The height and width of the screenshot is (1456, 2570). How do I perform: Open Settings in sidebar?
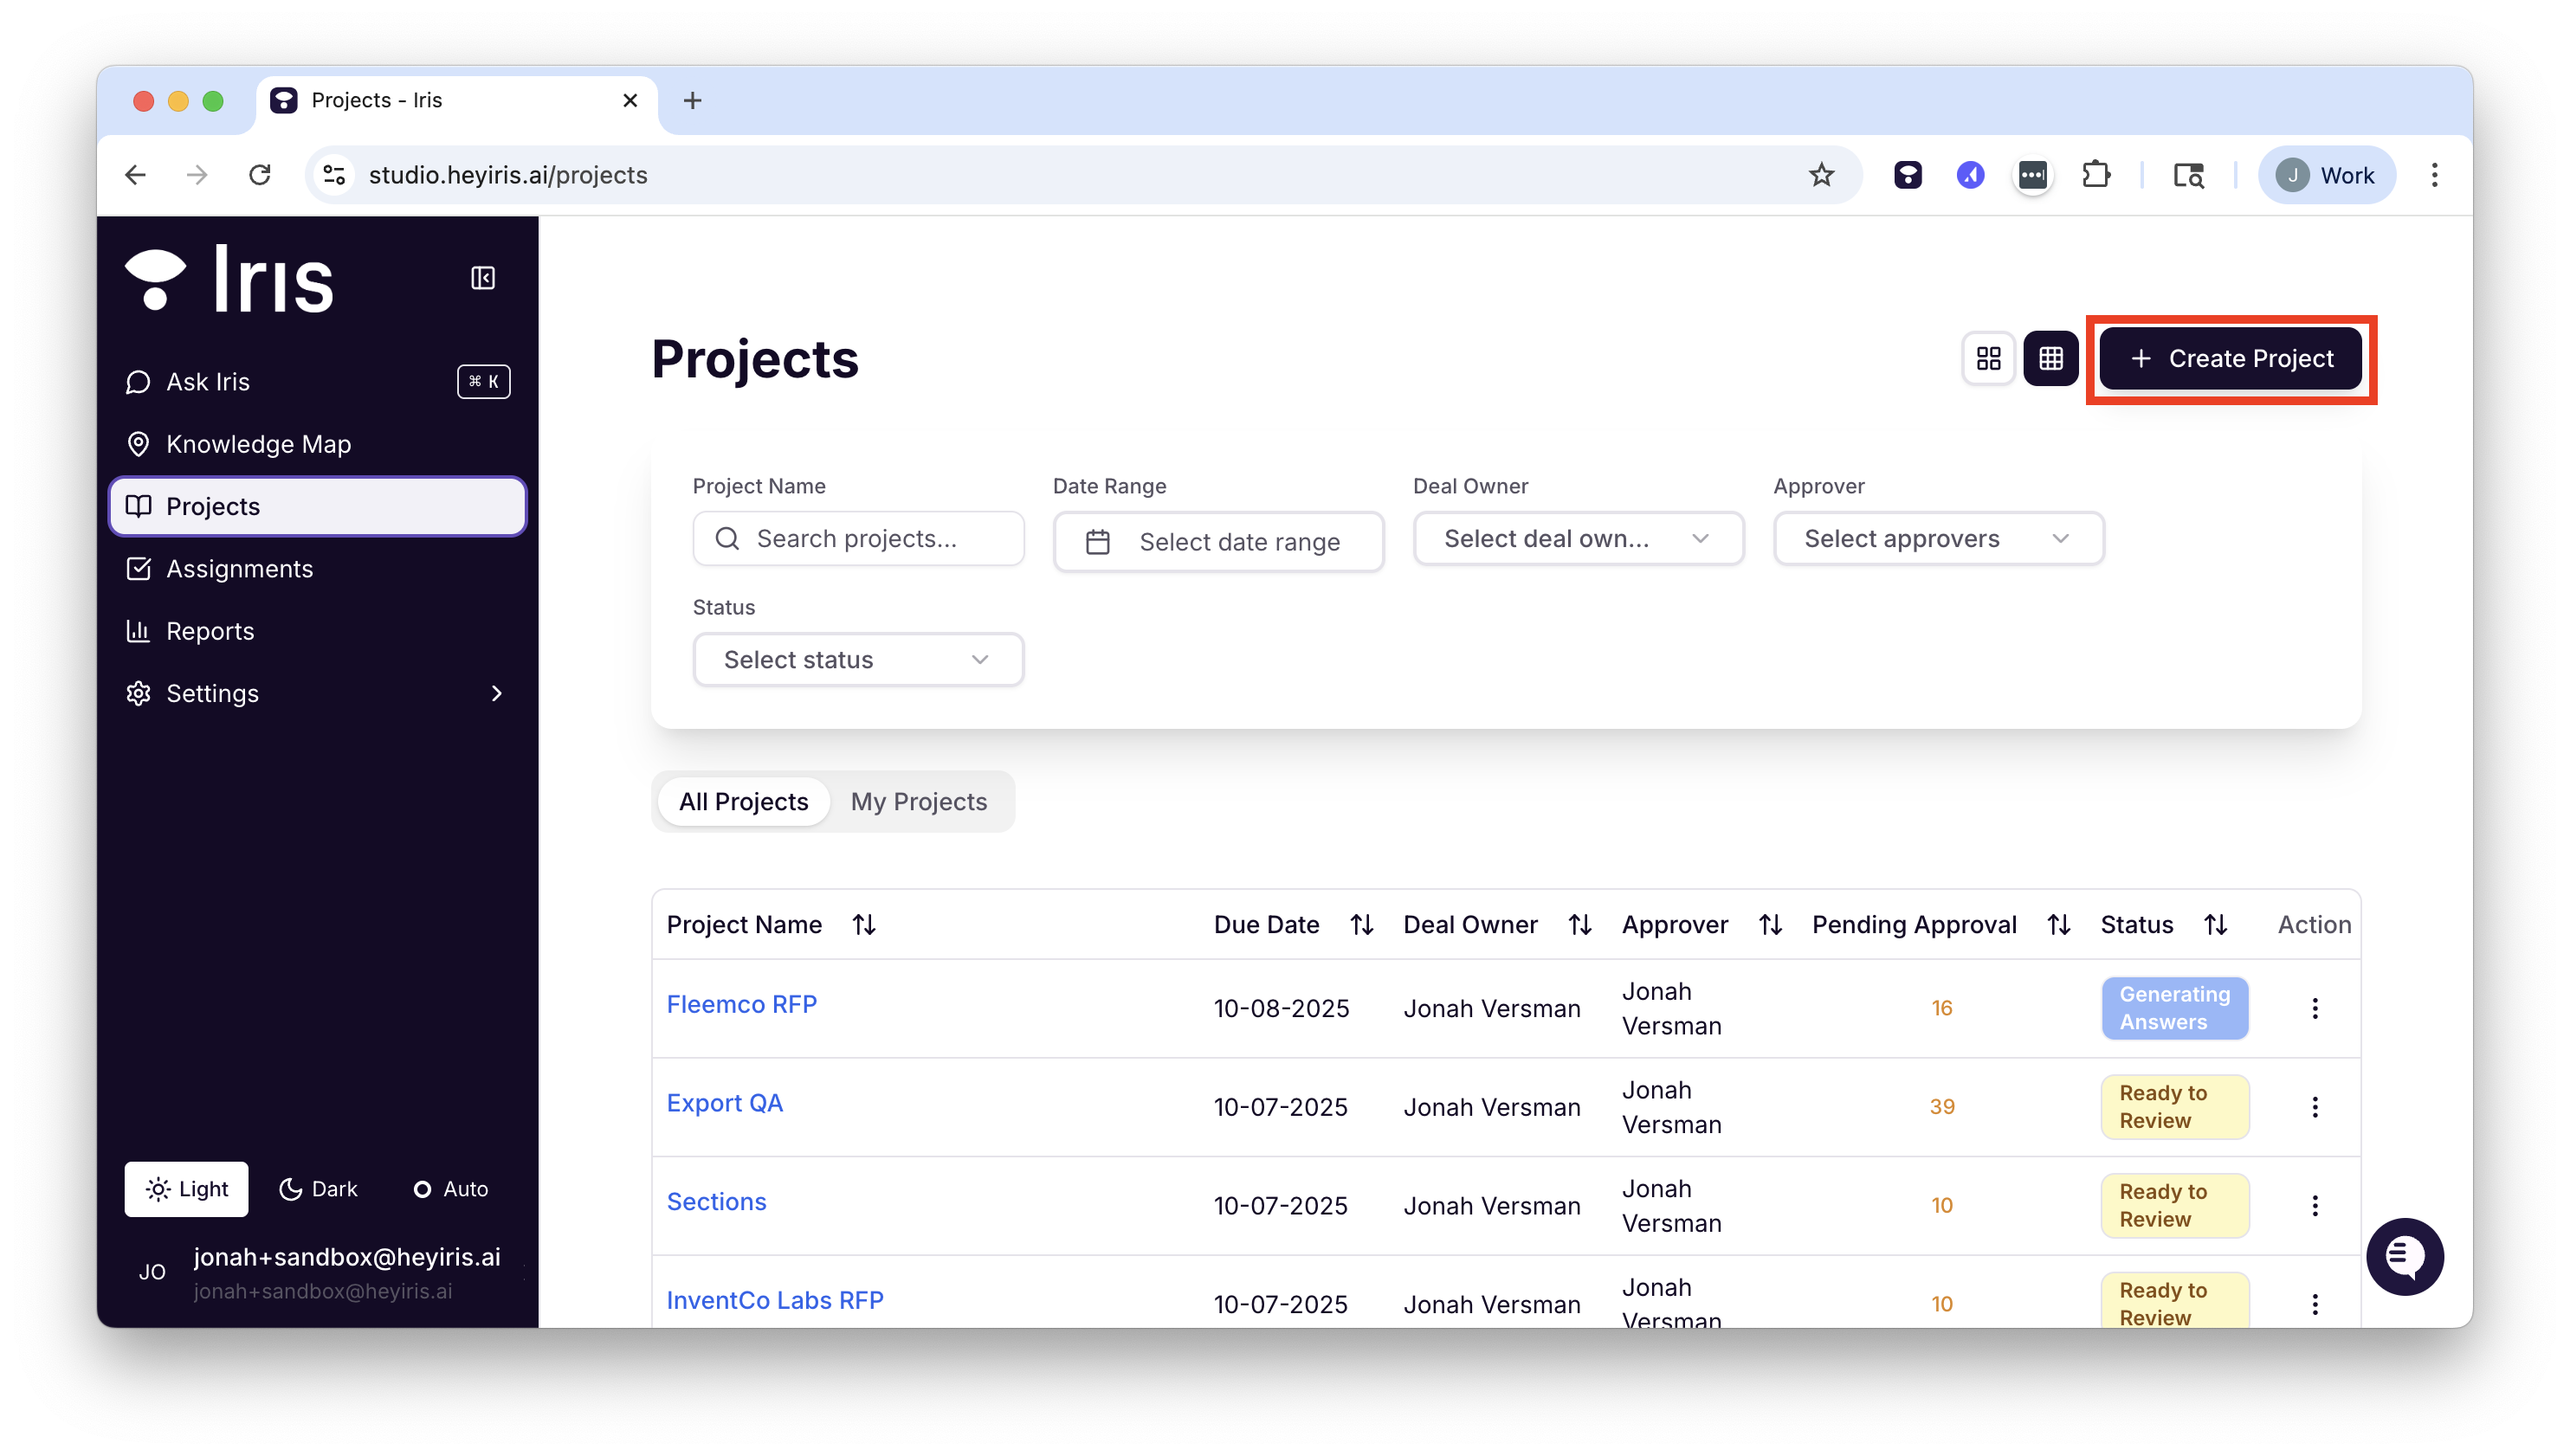(x=316, y=694)
